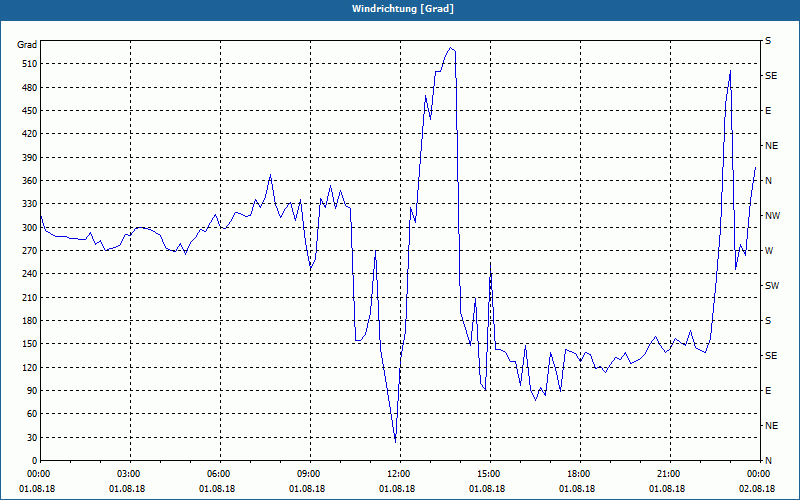800x500 pixels.
Task: Click the y-axis value 210
Action: point(30,297)
